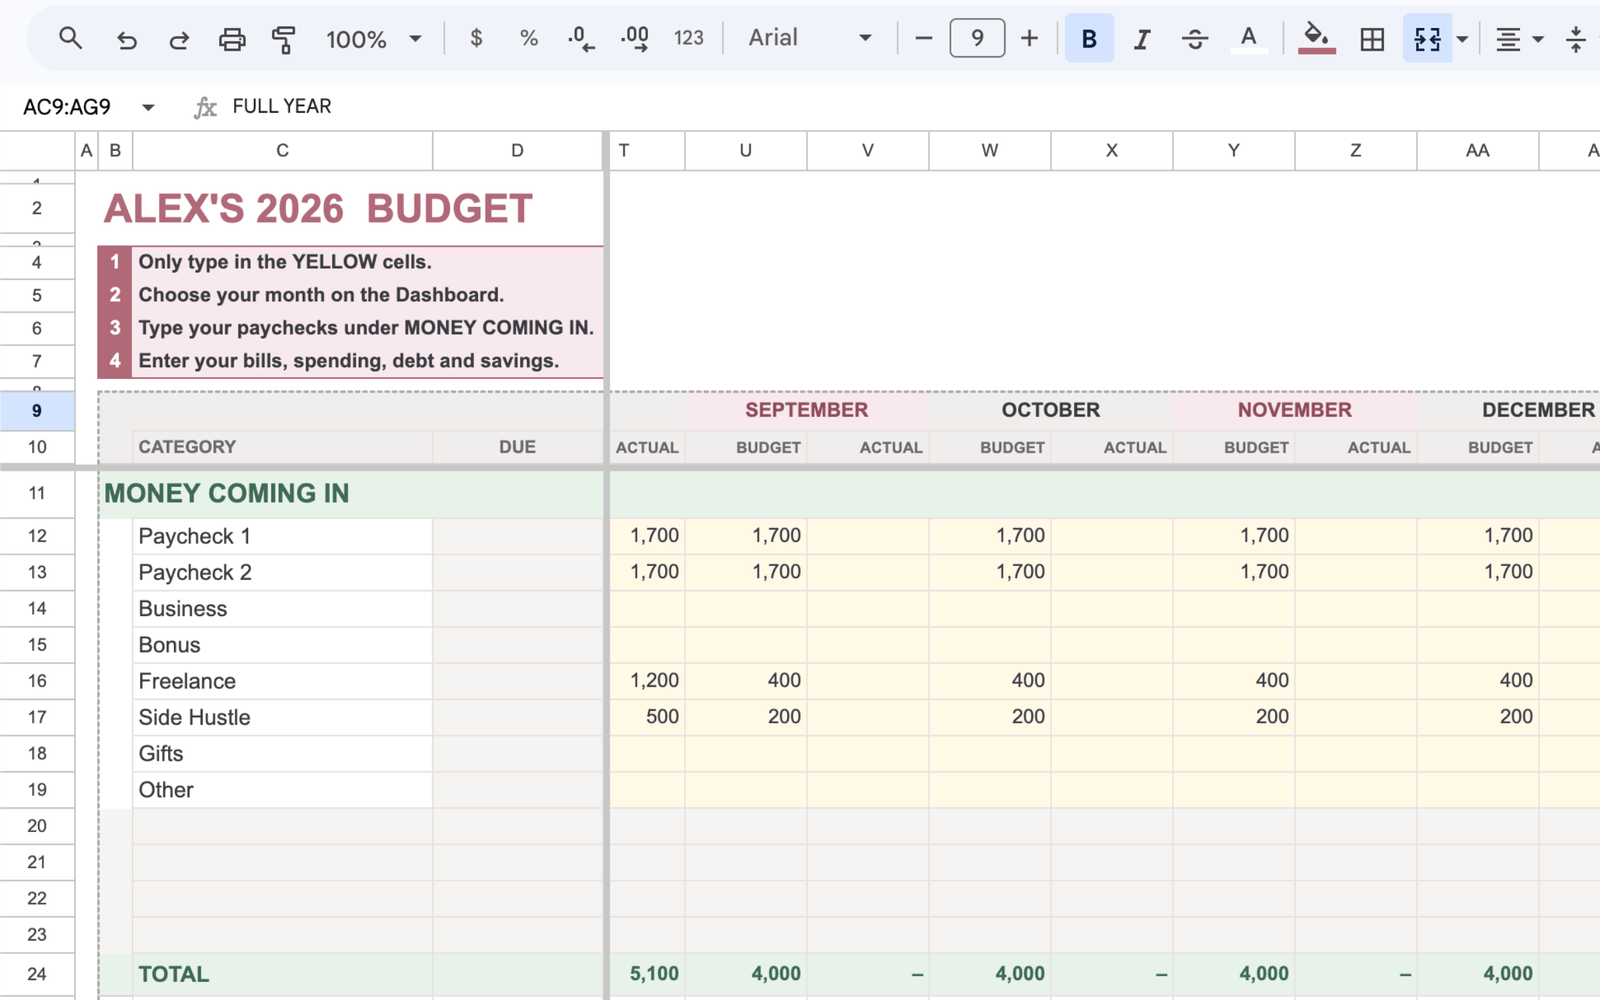Screen dimensions: 1600x1000
Task: Toggle strikethrough formatting
Action: [1194, 39]
